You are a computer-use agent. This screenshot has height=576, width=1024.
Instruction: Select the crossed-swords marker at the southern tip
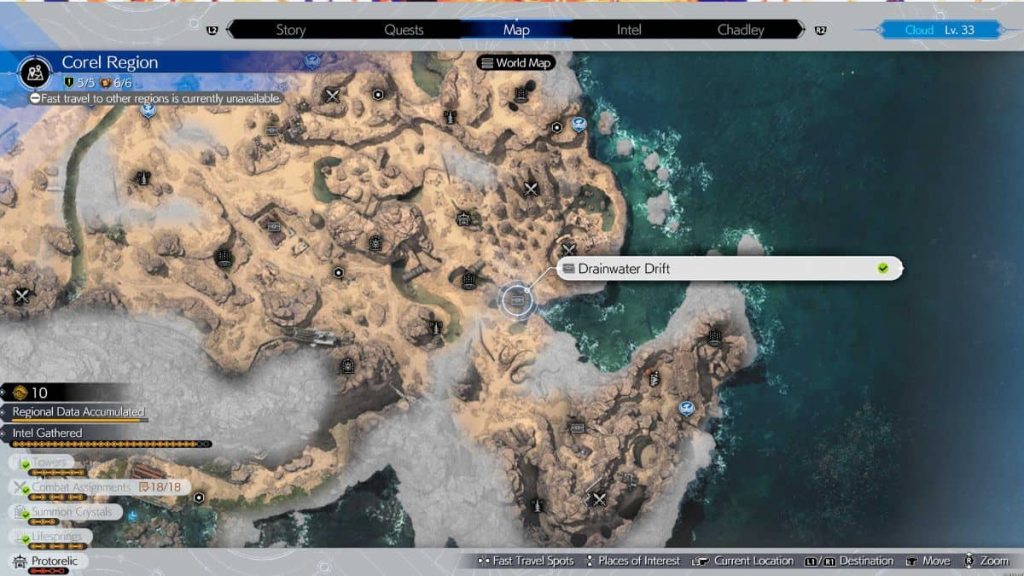pyautogui.click(x=598, y=500)
